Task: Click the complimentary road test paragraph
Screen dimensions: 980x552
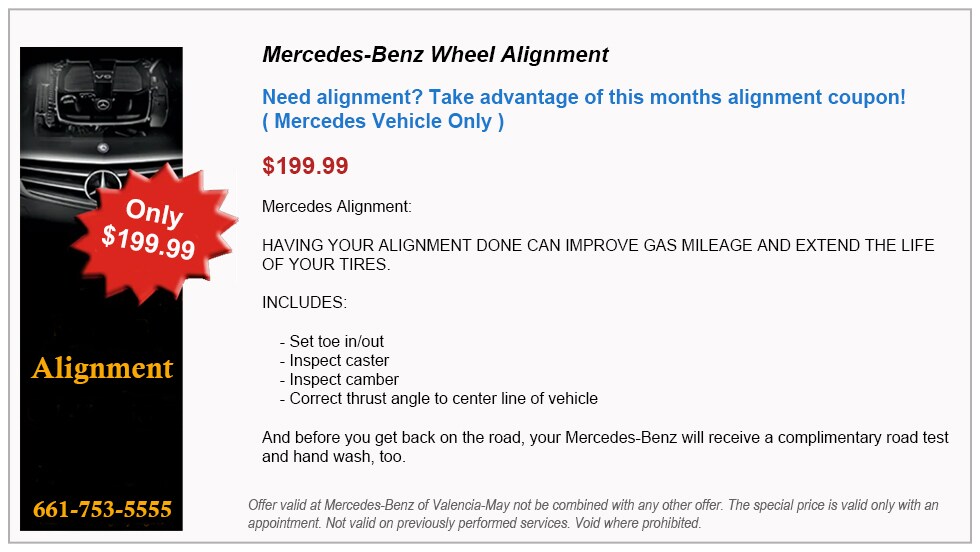Action: 605,446
